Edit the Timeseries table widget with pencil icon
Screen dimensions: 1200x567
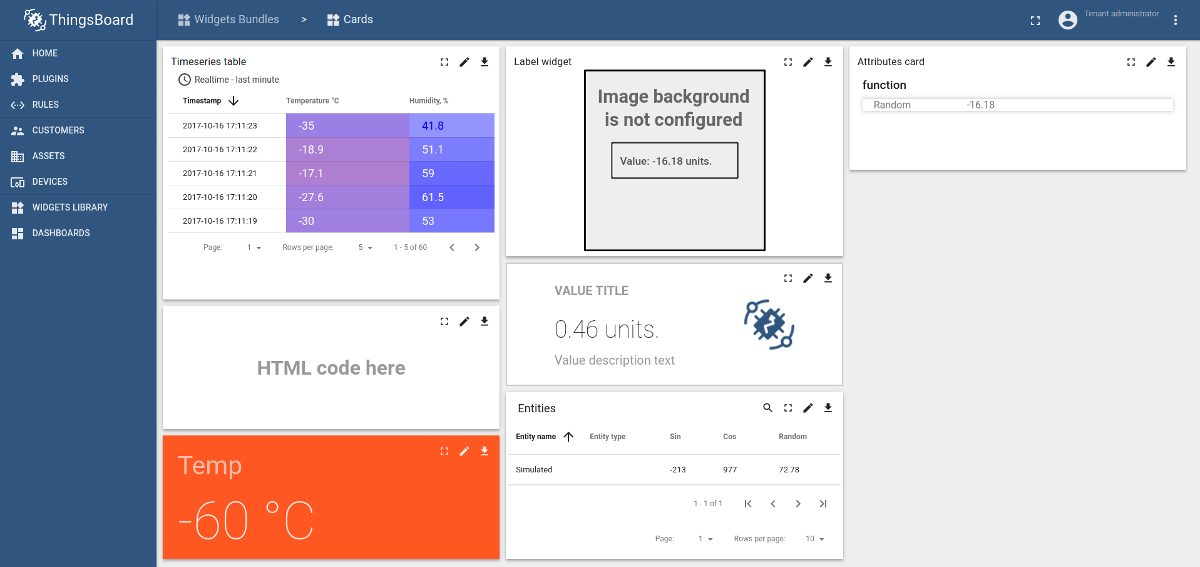tap(464, 62)
